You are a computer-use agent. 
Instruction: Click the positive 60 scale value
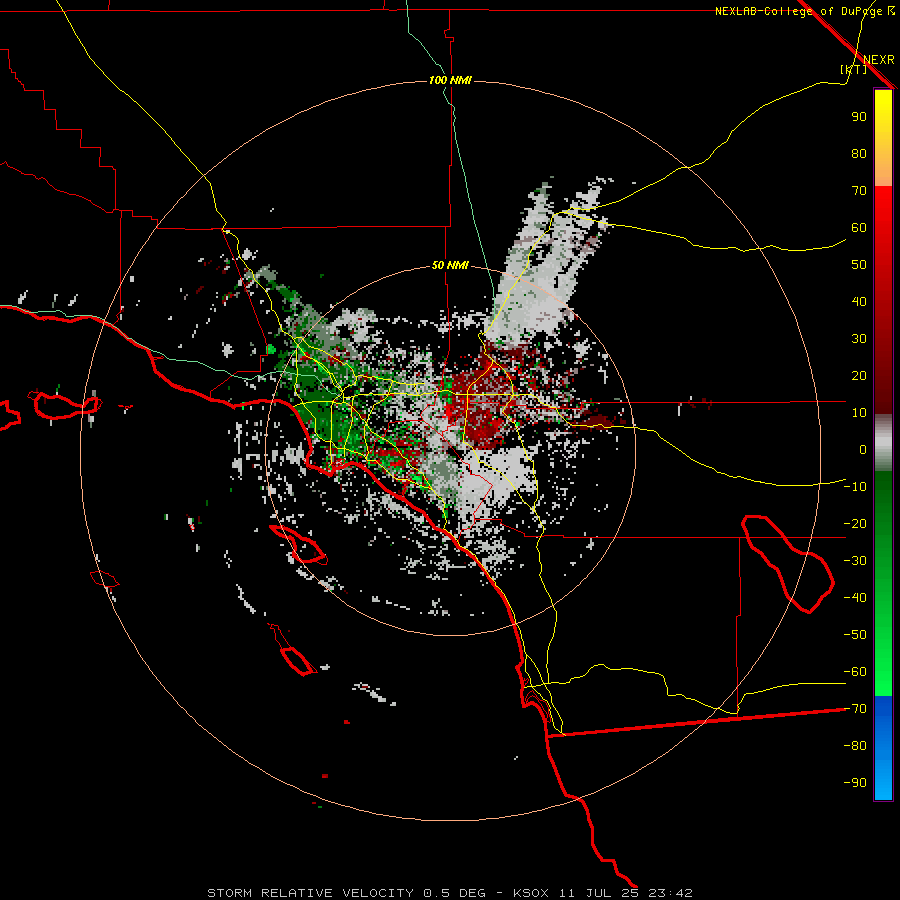pyautogui.click(x=859, y=227)
